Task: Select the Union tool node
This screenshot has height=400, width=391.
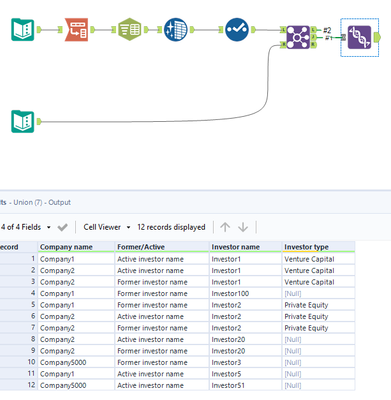Action: click(x=359, y=37)
